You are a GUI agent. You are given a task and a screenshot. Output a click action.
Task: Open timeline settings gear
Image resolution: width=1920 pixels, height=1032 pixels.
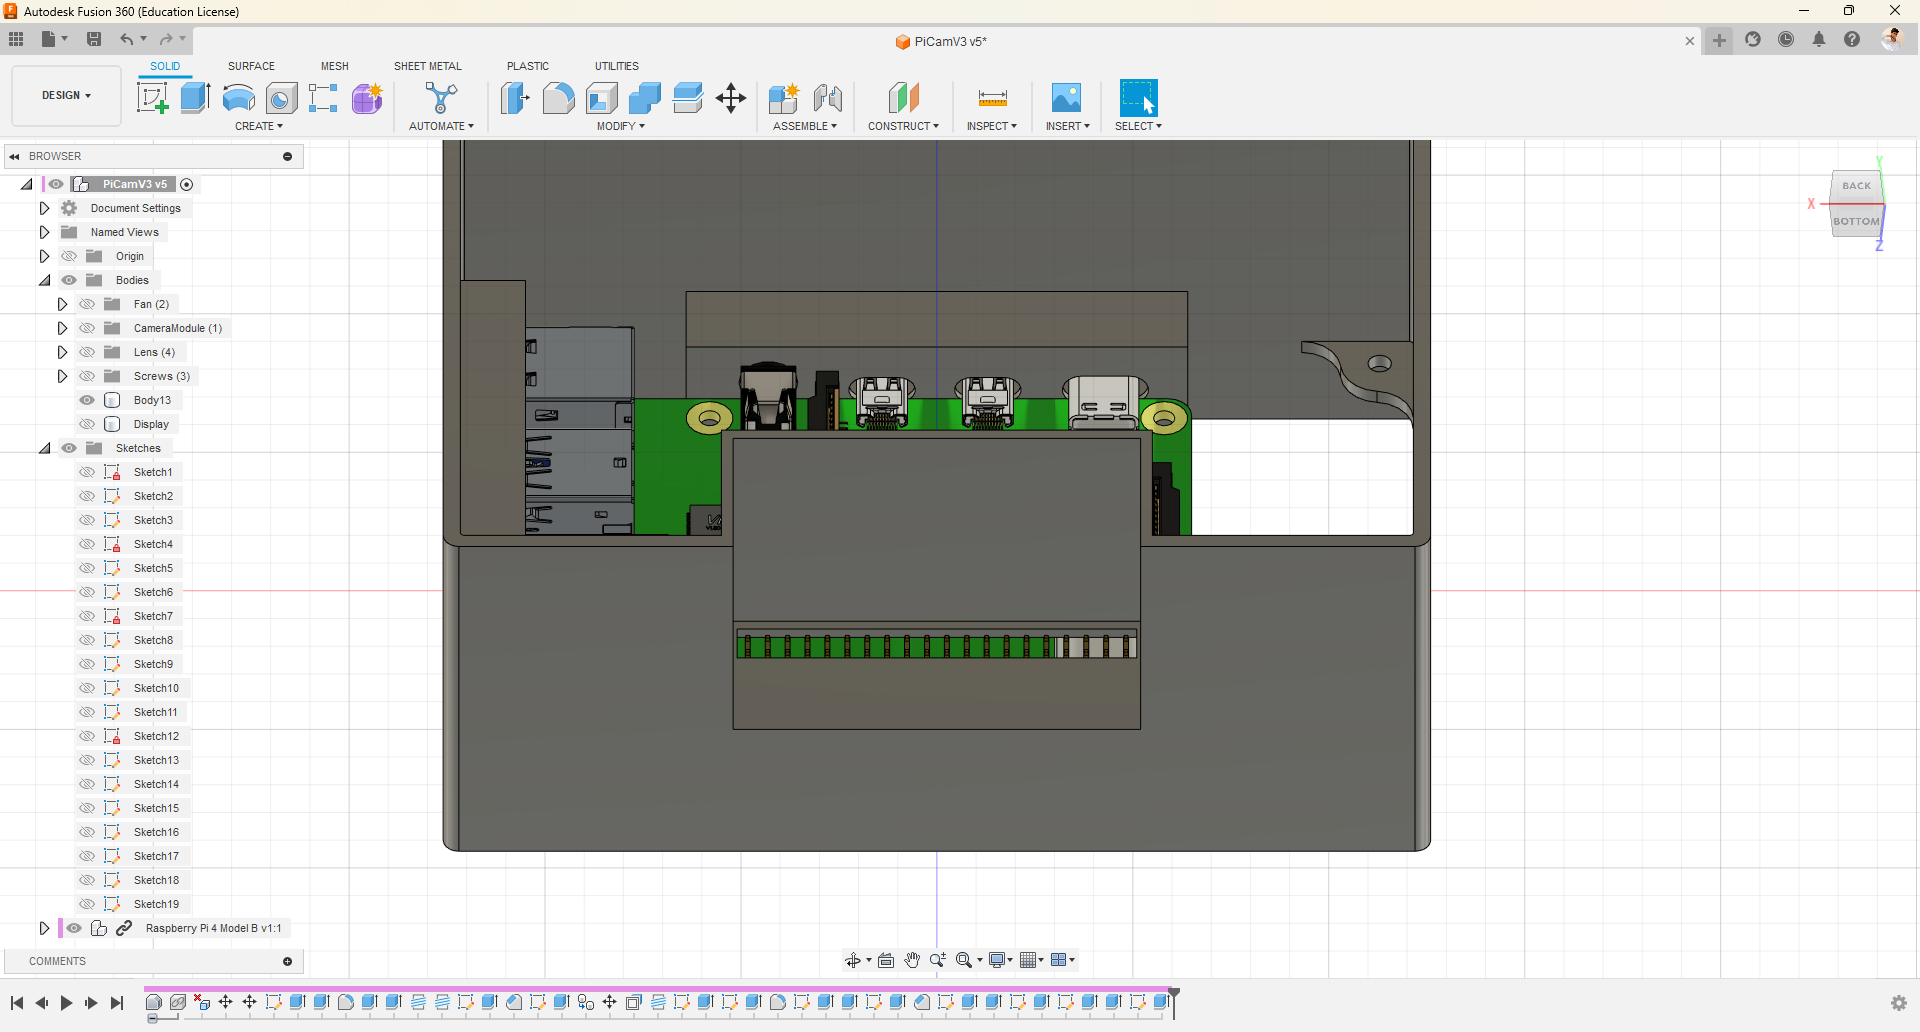[x=1898, y=1003]
